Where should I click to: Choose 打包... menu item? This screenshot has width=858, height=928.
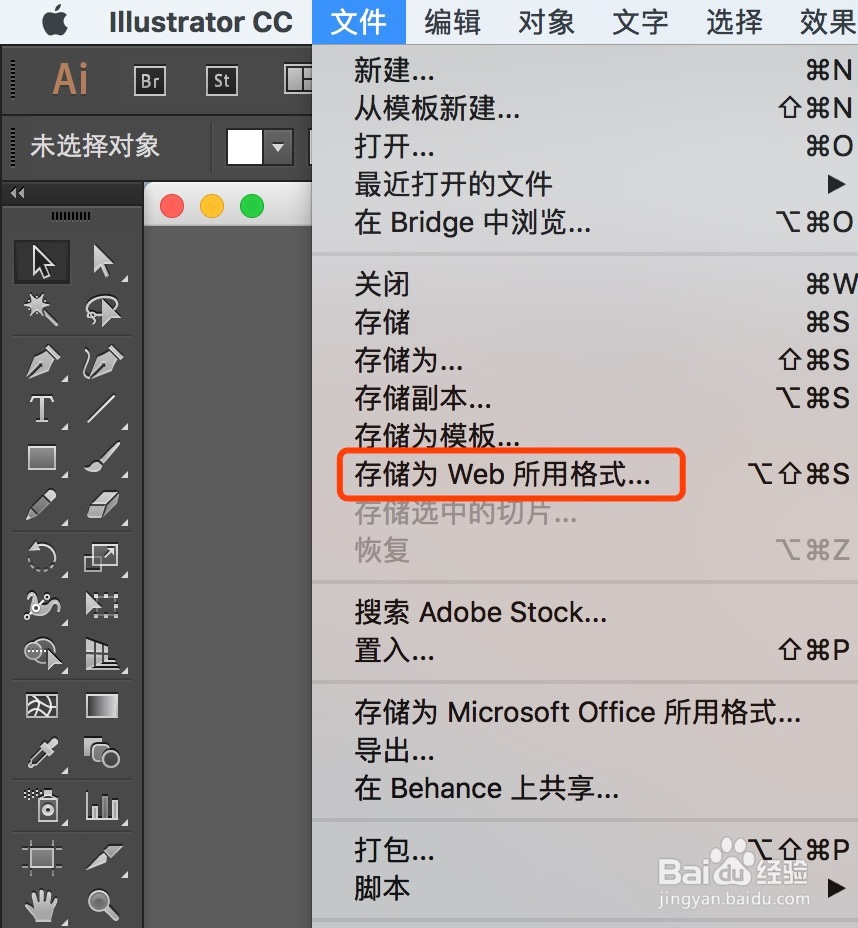(585, 850)
